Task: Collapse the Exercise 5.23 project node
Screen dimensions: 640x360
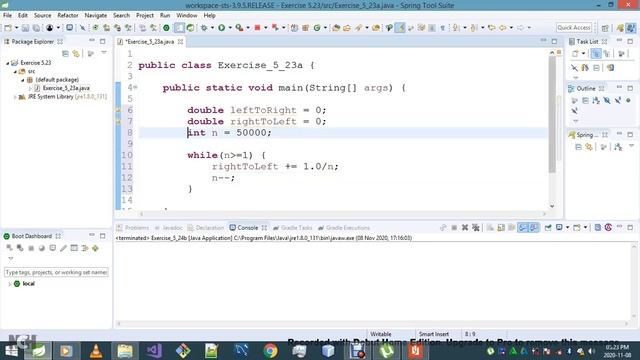Action: [x=7, y=63]
